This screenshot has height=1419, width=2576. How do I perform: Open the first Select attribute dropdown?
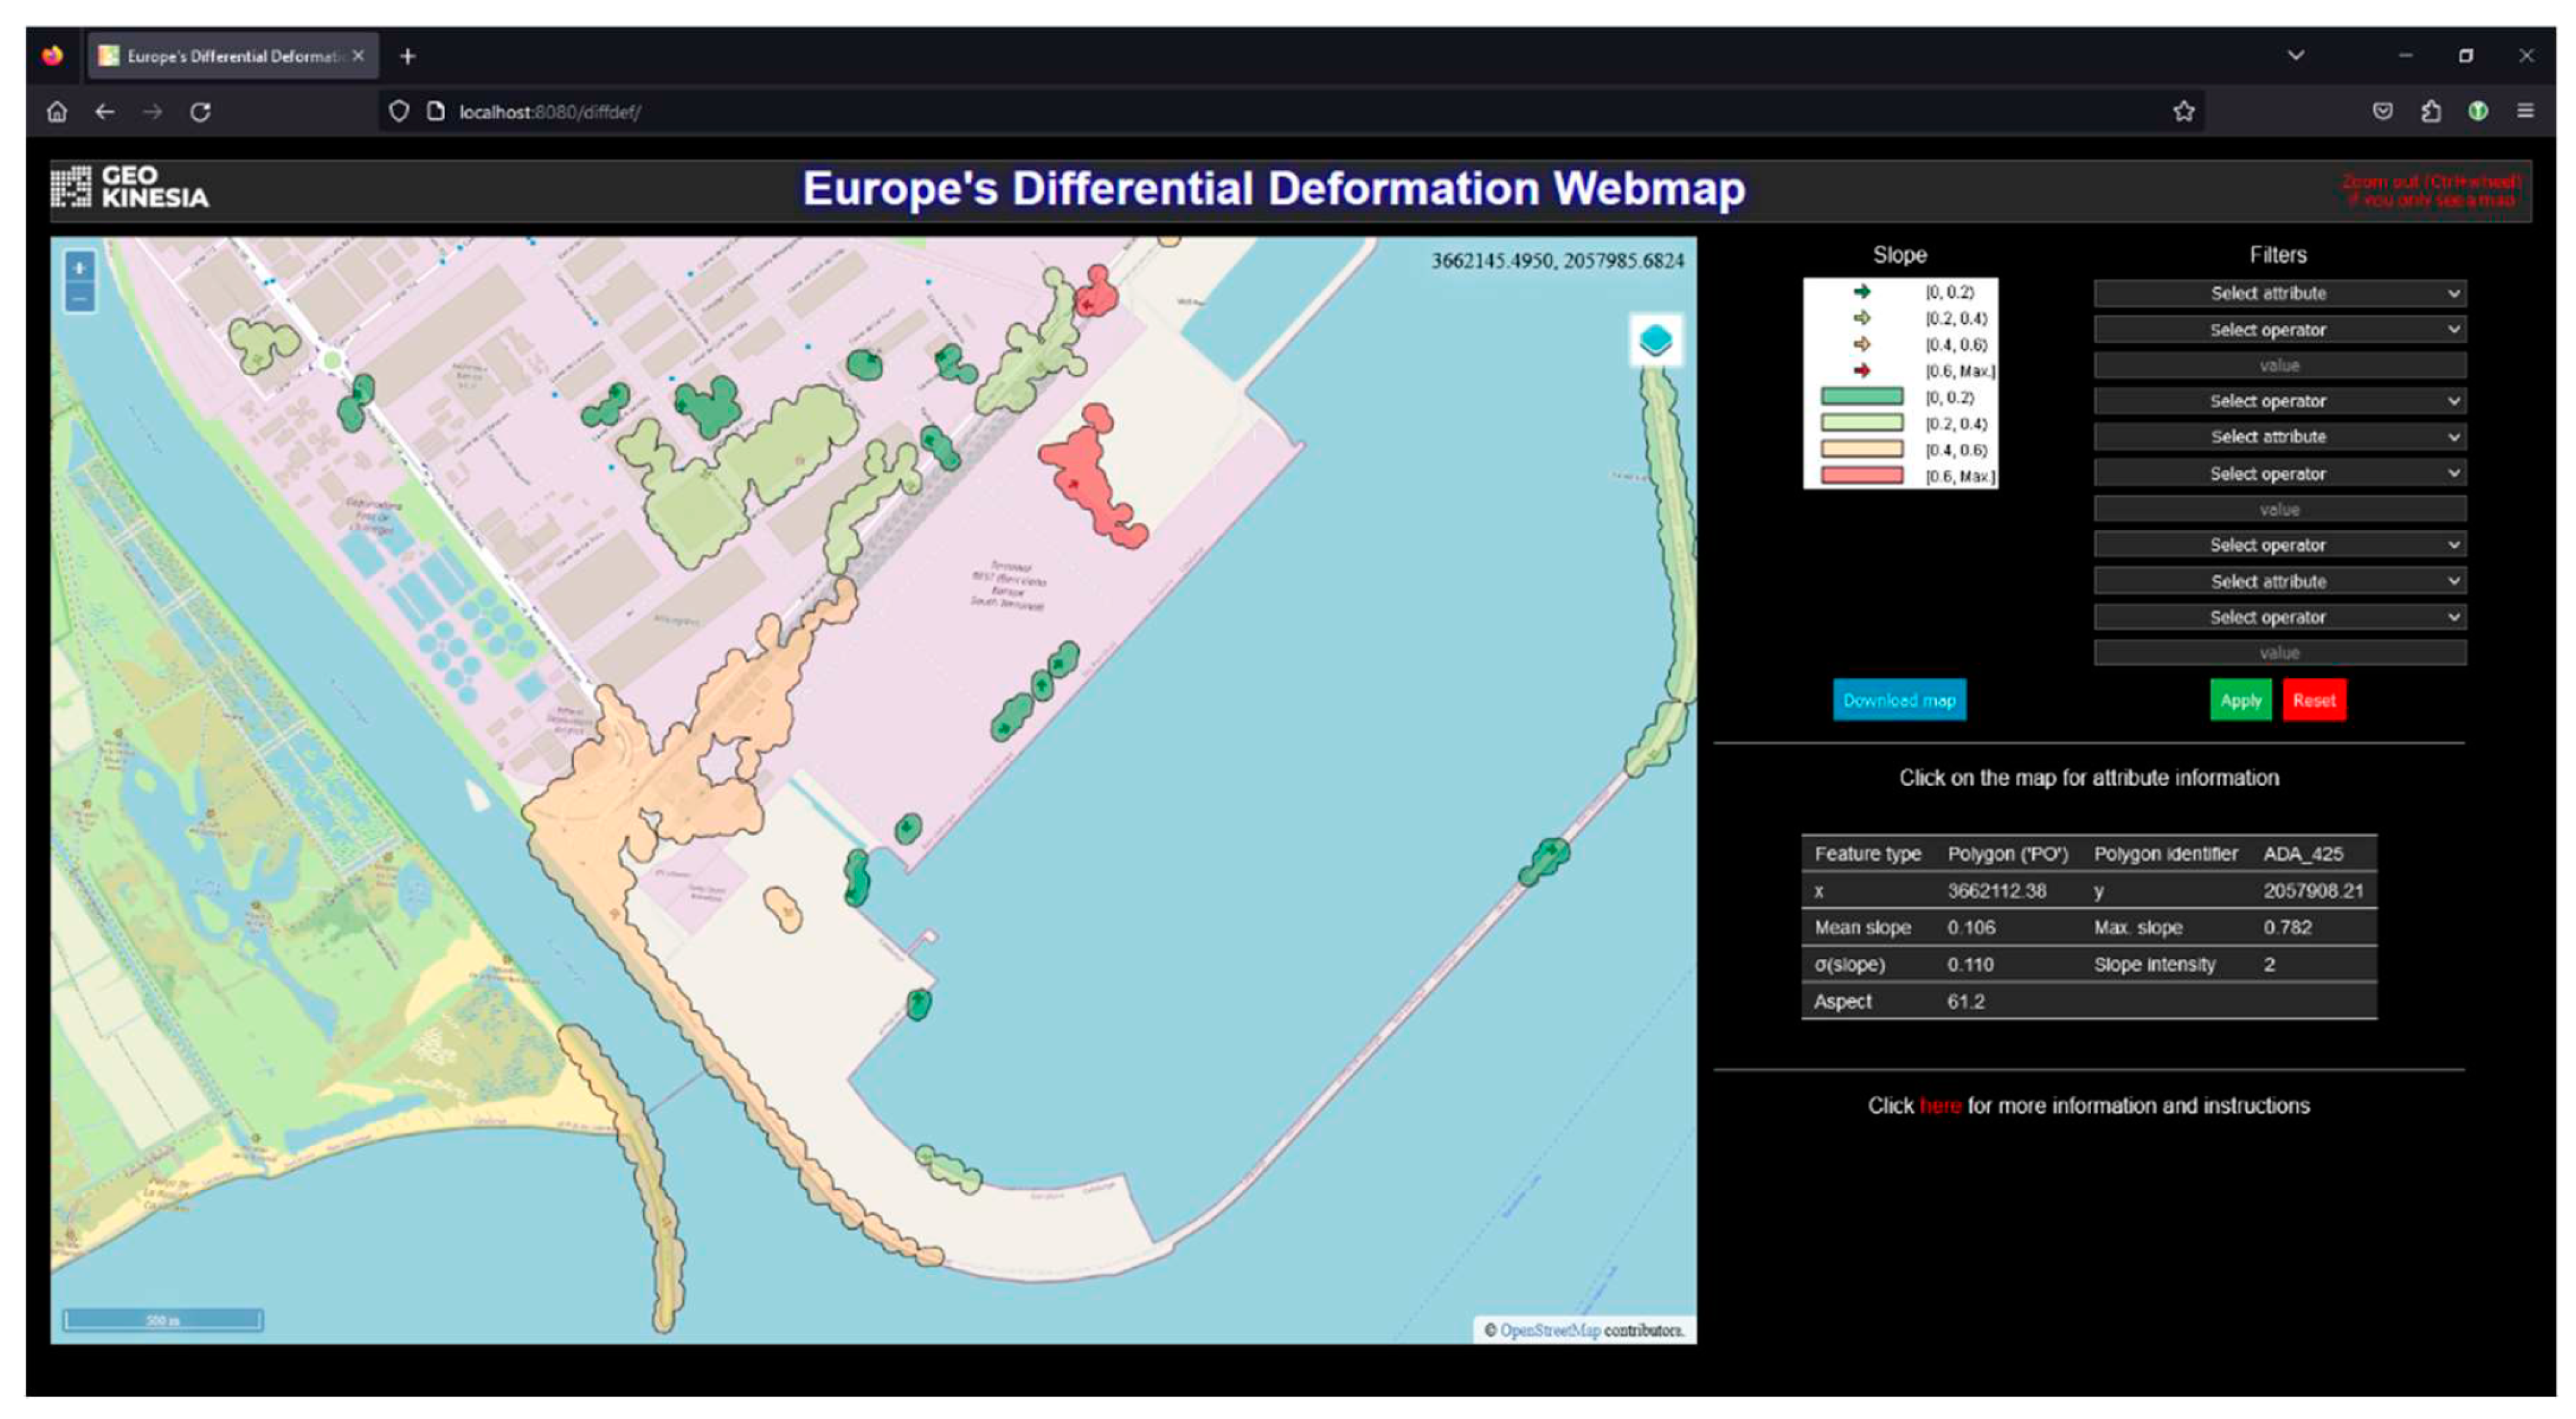click(x=2279, y=293)
